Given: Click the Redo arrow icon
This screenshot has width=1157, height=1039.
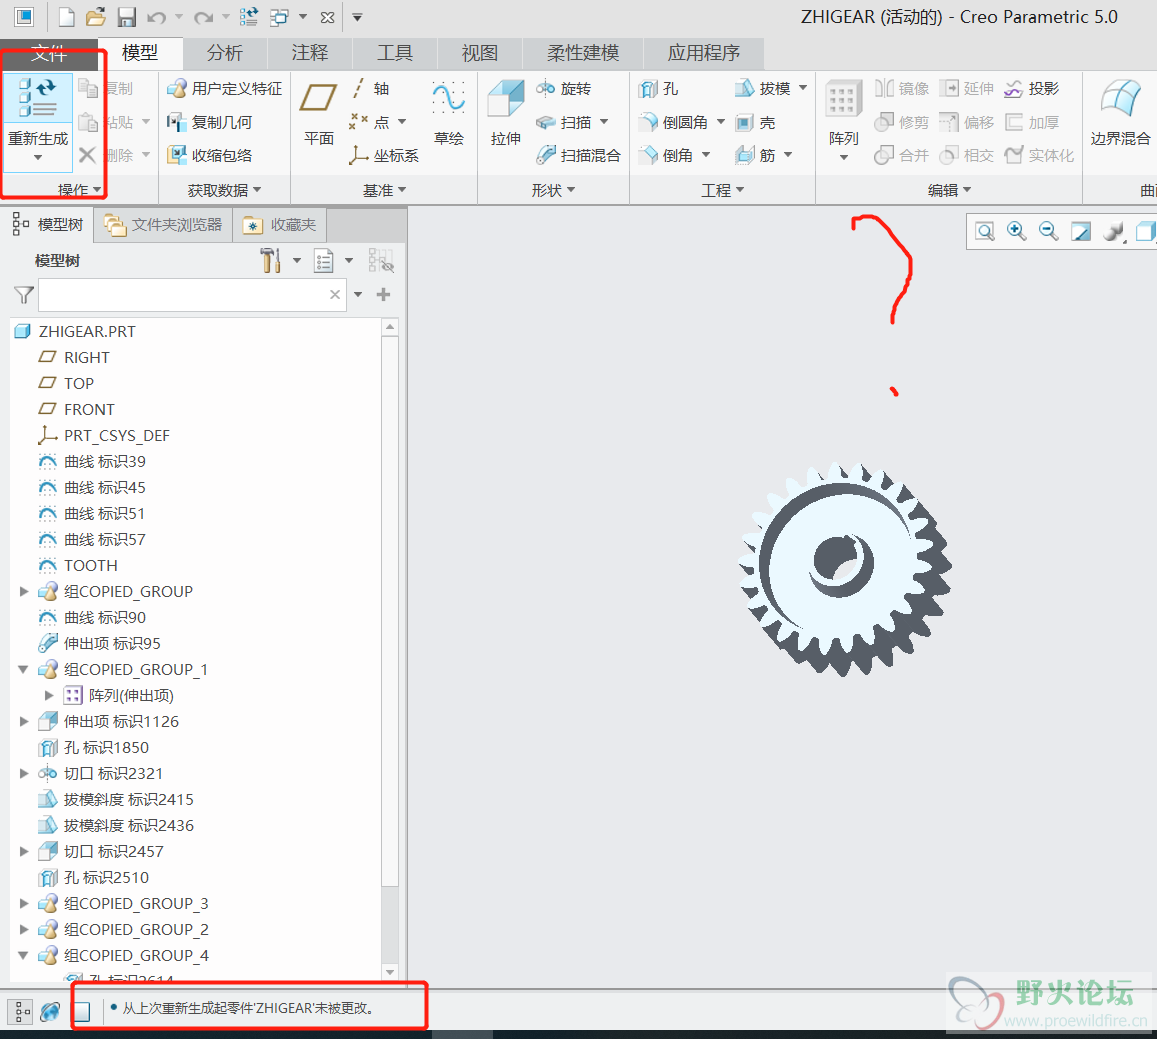Looking at the screenshot, I should pyautogui.click(x=204, y=16).
